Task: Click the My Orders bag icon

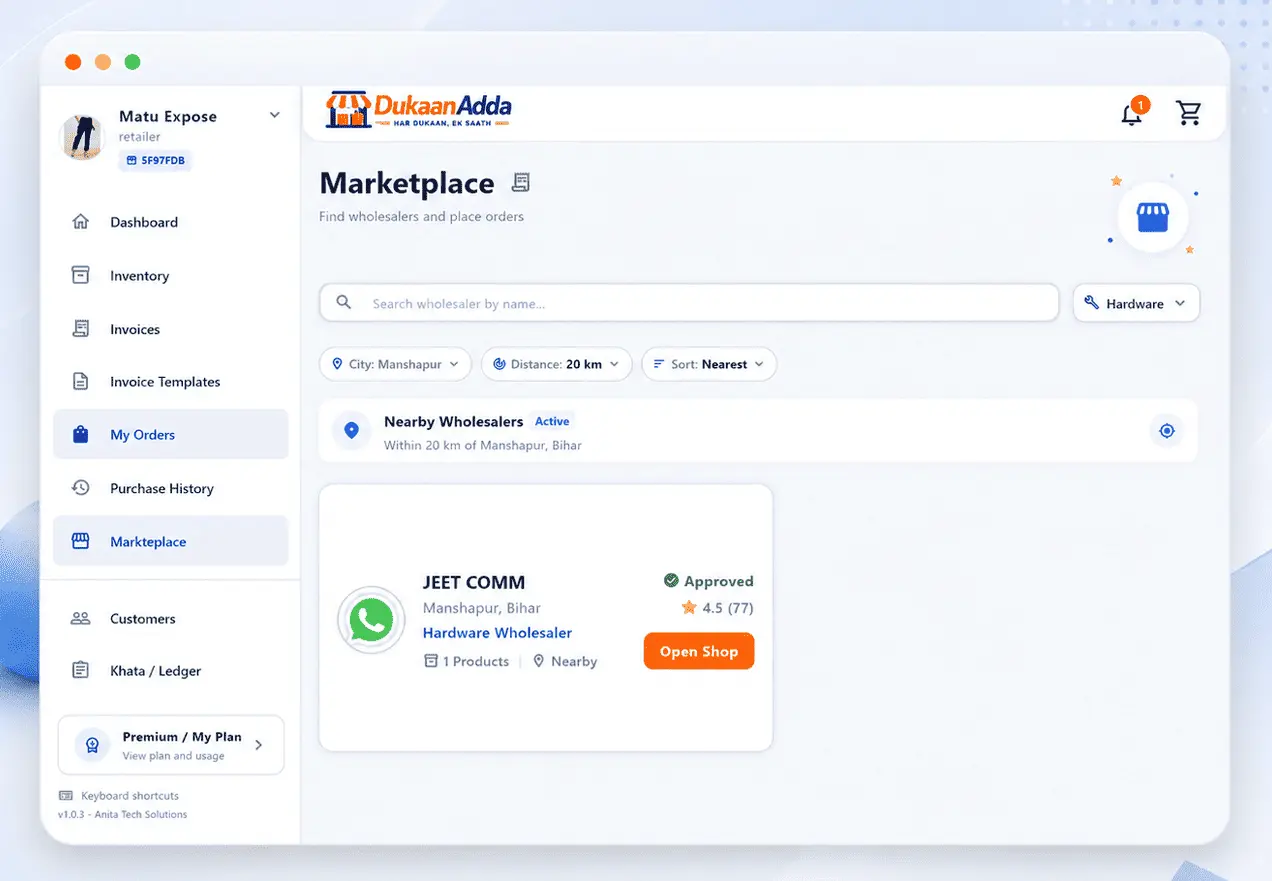Action: (x=81, y=435)
